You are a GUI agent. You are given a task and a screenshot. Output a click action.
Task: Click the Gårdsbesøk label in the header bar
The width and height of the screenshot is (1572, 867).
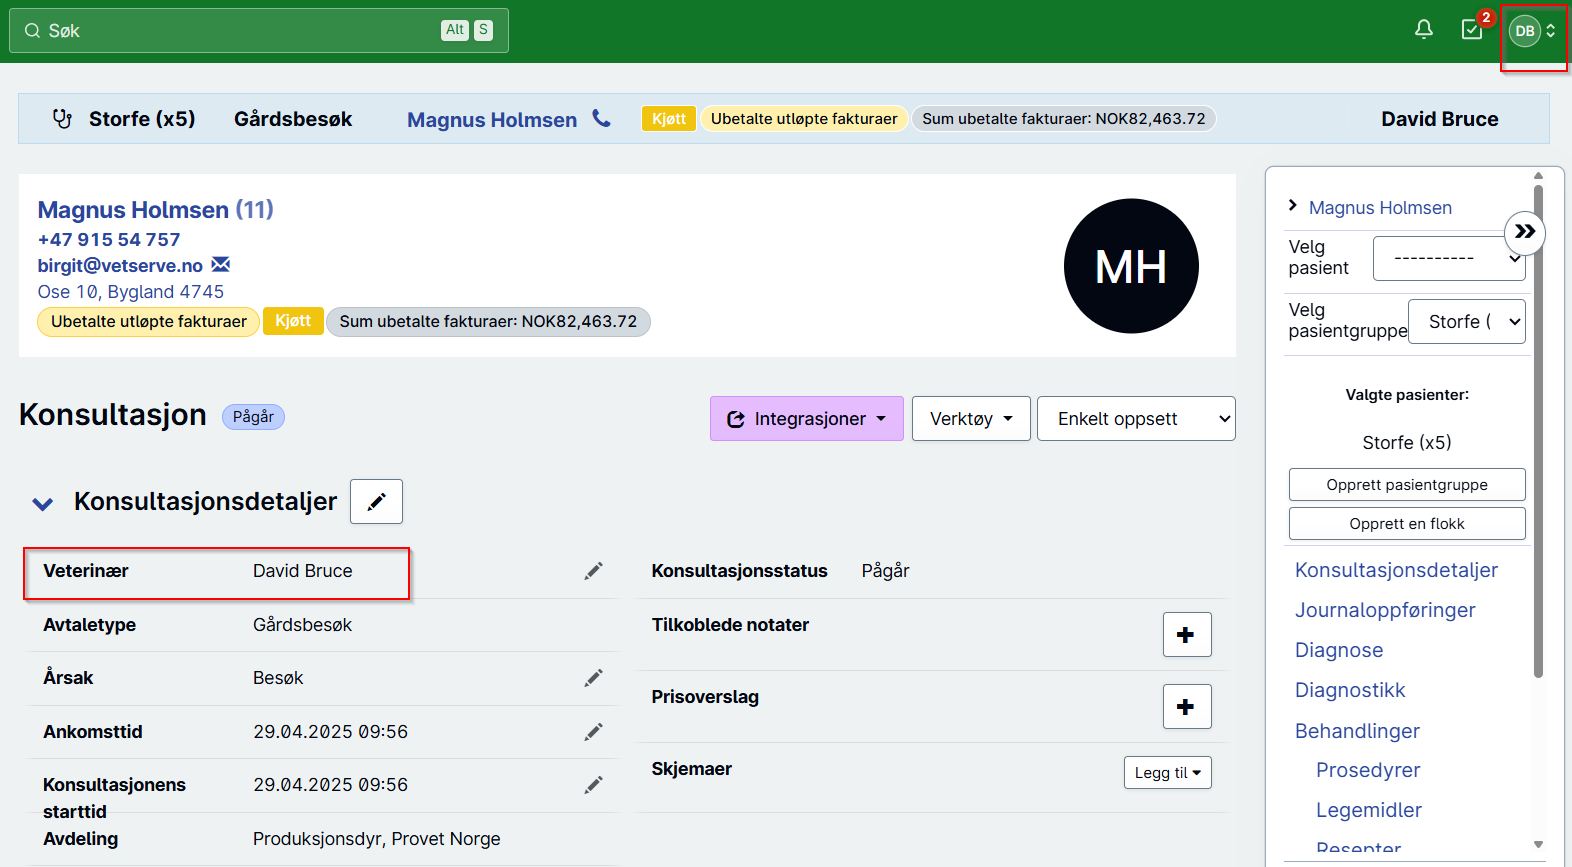pos(293,119)
